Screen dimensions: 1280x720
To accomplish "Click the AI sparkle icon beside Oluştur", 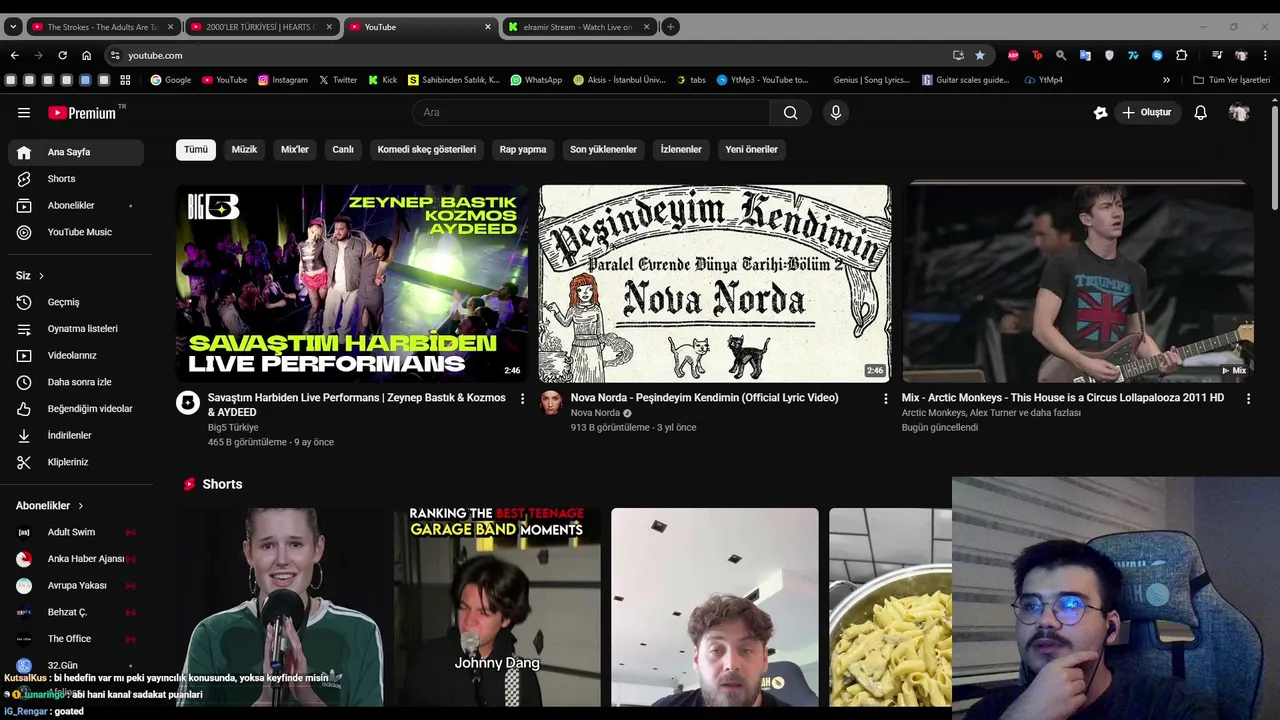I will 1100,113.
